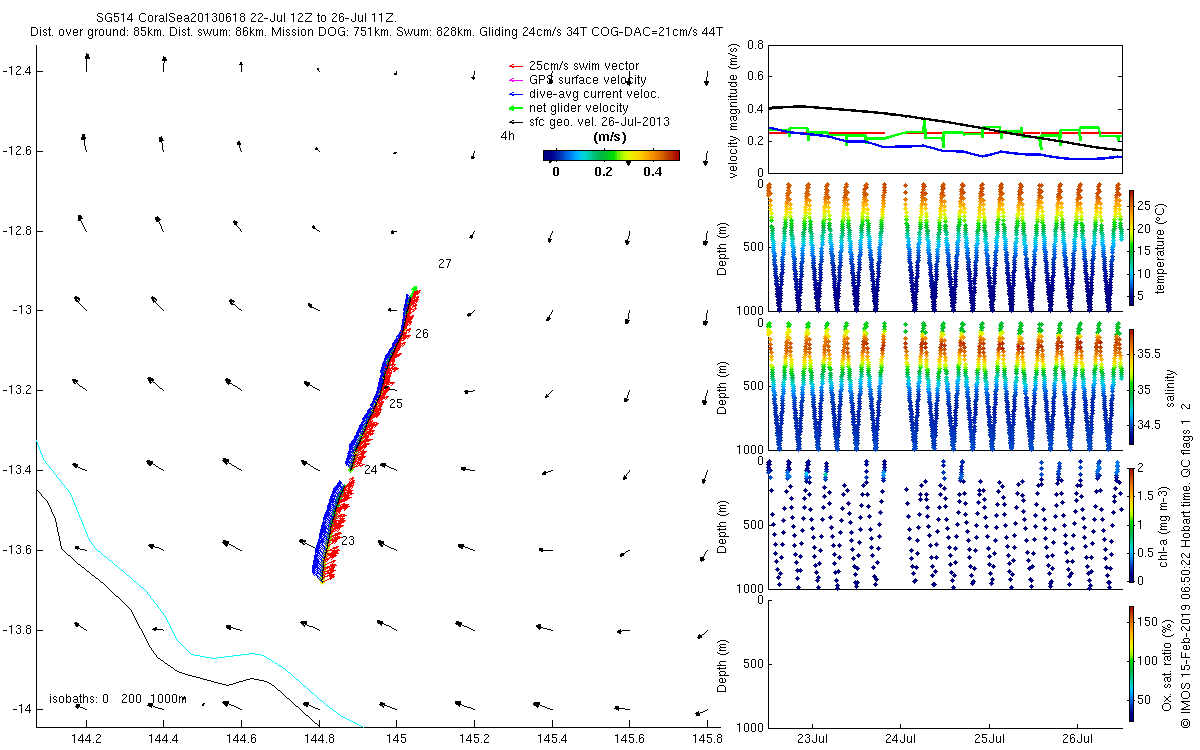Click the '4h' label near the legend
1200x750 pixels.
point(507,135)
